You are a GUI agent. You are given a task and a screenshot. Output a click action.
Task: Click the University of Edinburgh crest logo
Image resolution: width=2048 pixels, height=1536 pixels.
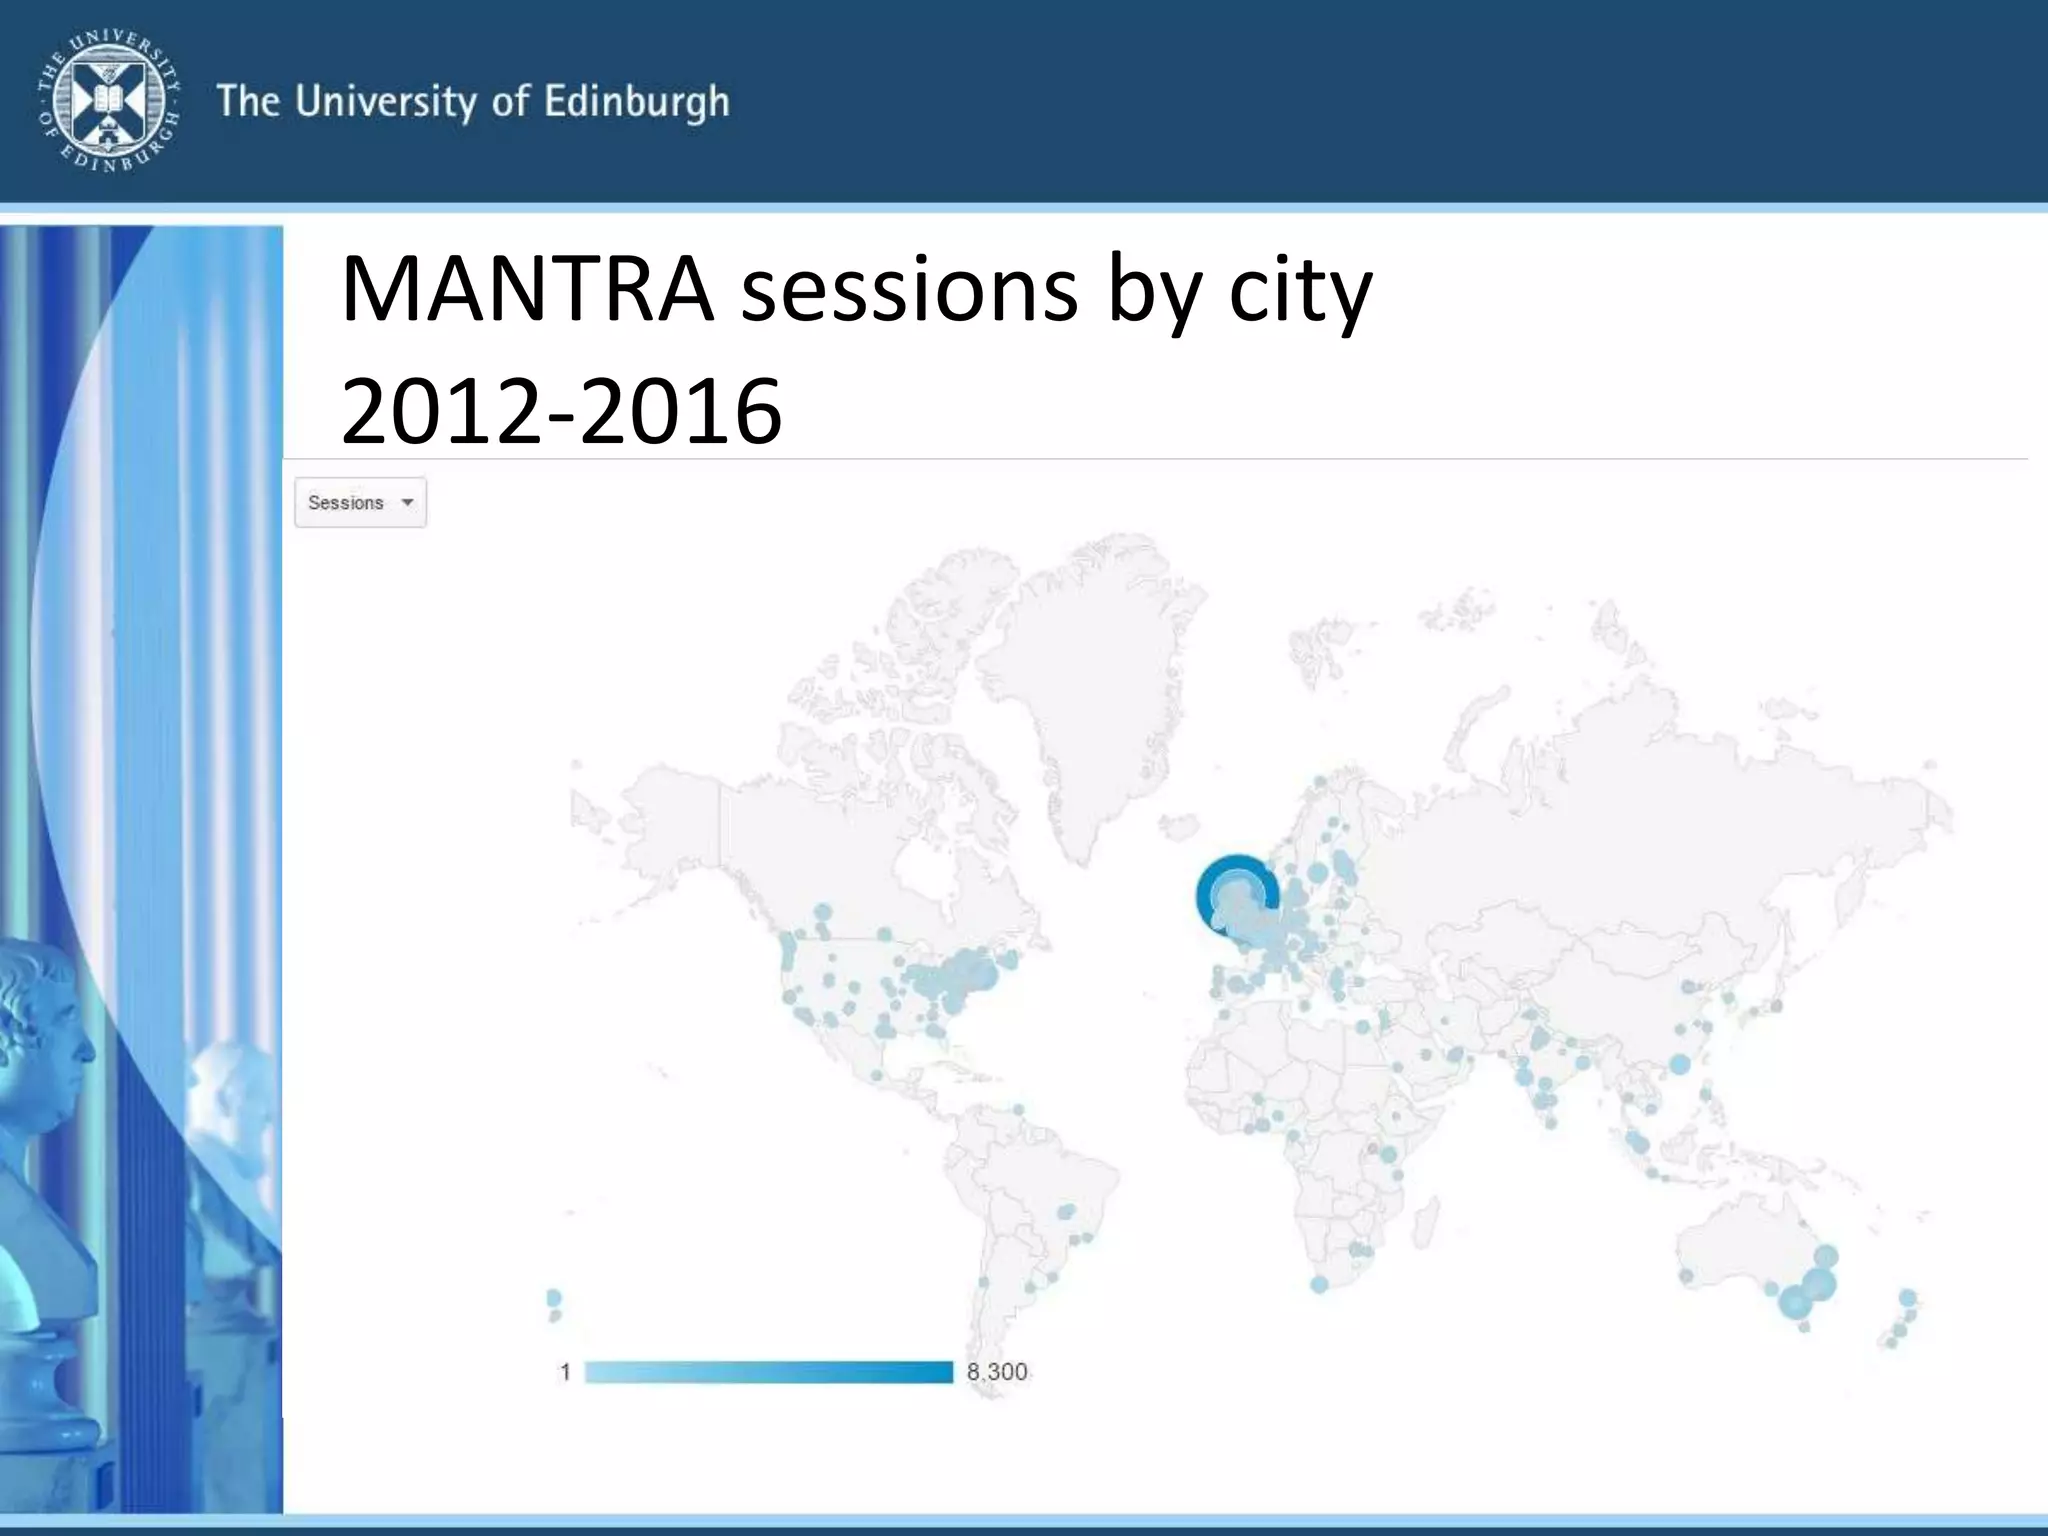point(108,101)
